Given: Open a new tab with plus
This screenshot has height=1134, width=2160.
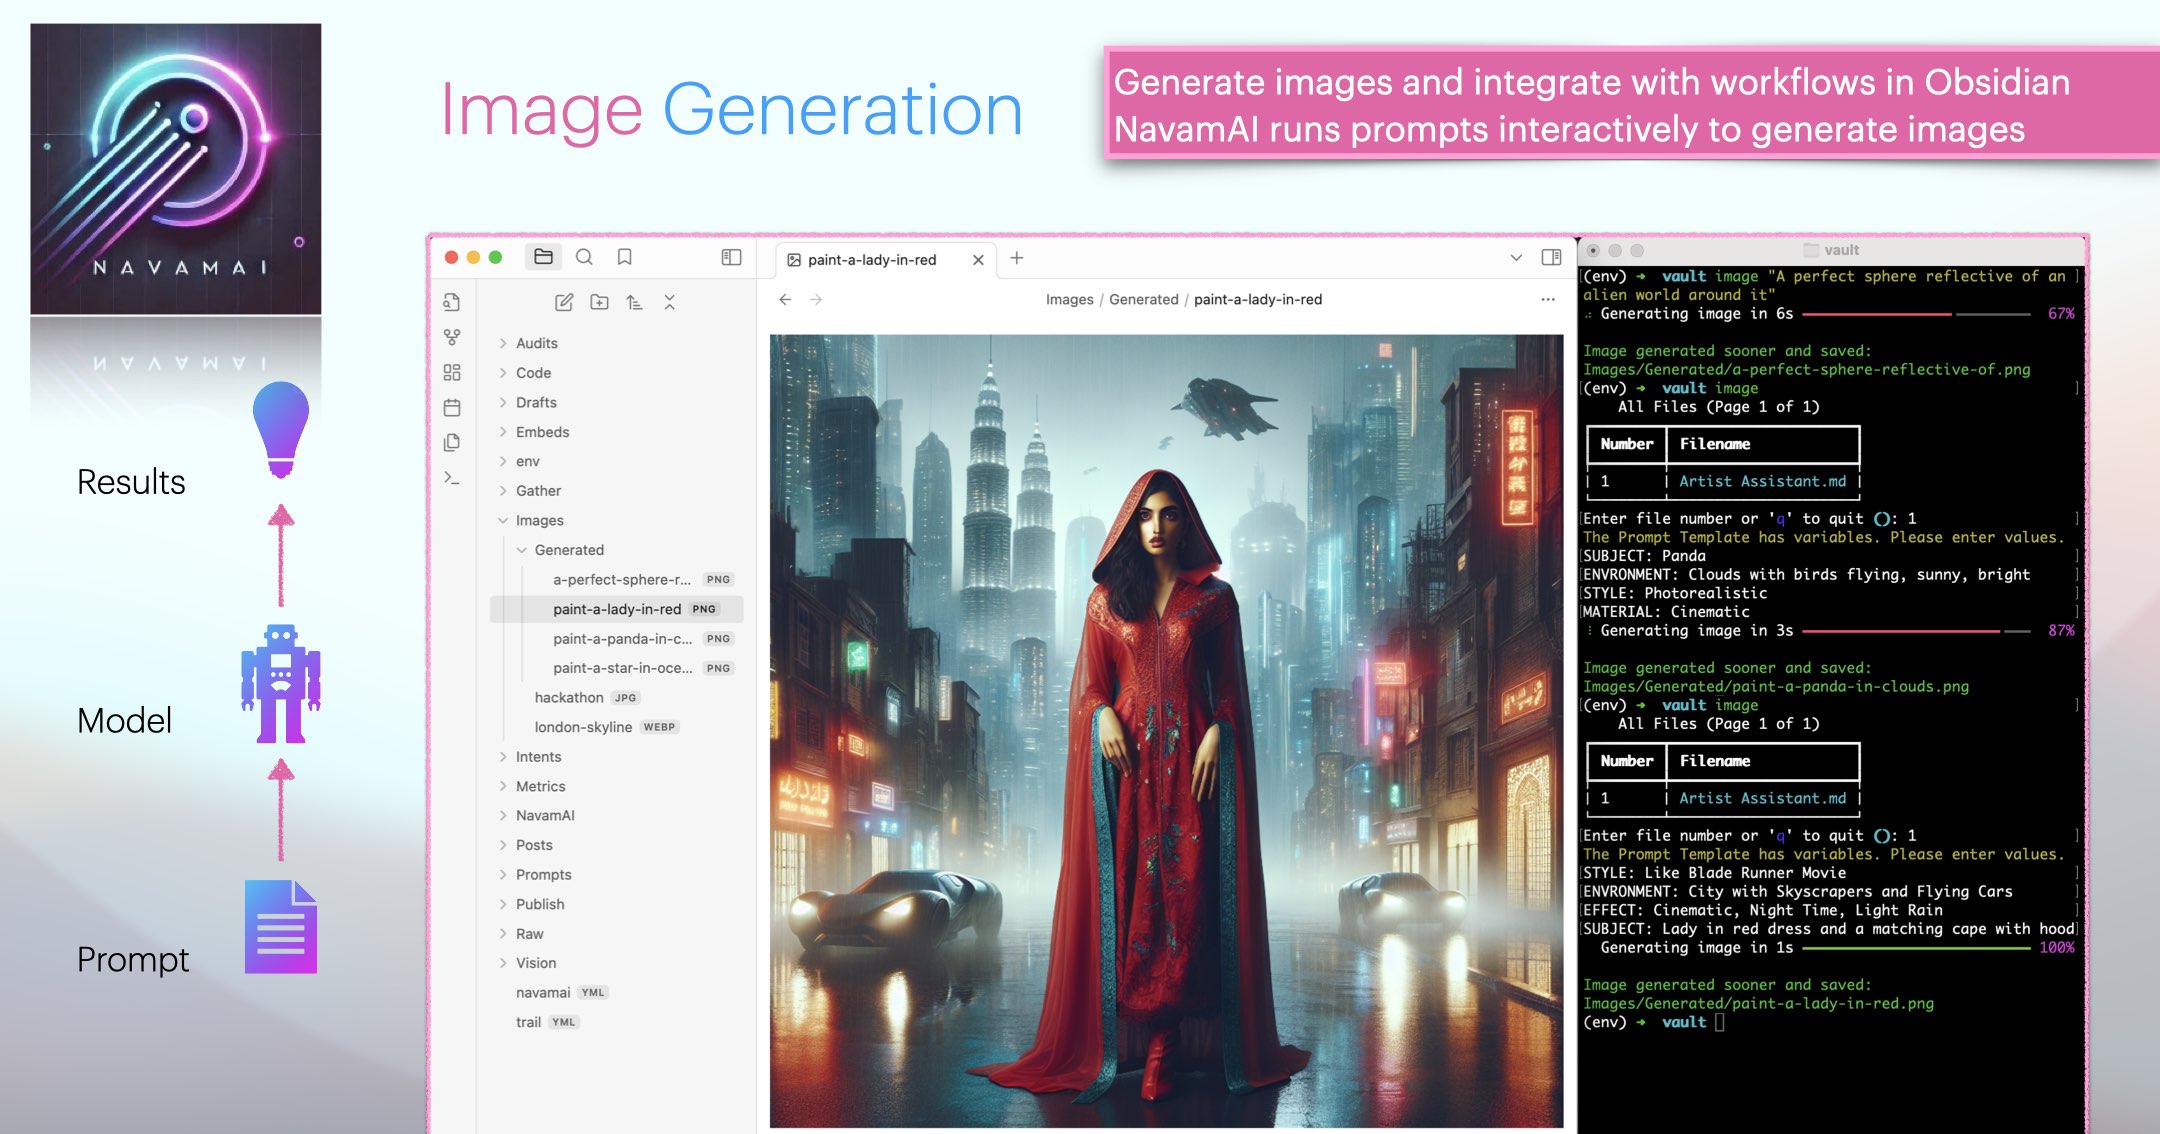Looking at the screenshot, I should (1017, 258).
